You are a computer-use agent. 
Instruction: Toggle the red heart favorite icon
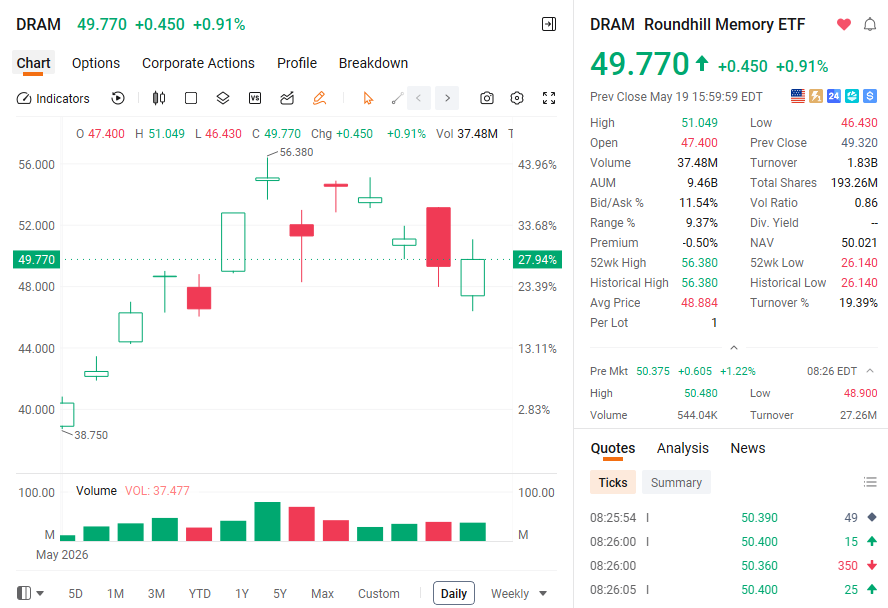[x=844, y=24]
